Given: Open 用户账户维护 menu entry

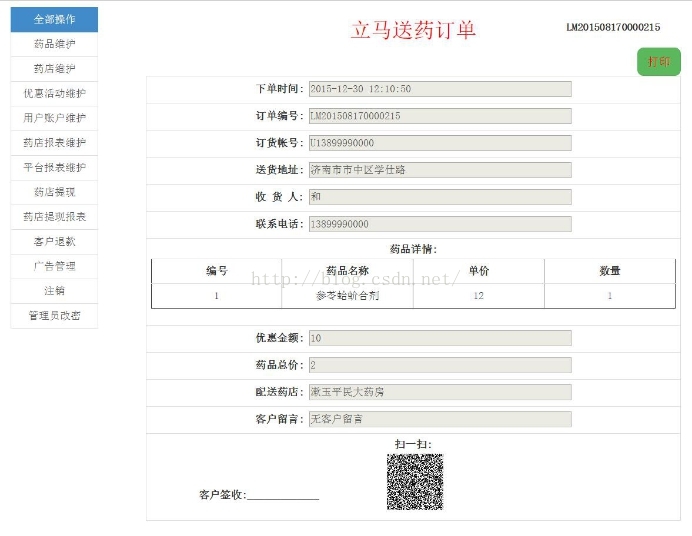Looking at the screenshot, I should (x=54, y=118).
